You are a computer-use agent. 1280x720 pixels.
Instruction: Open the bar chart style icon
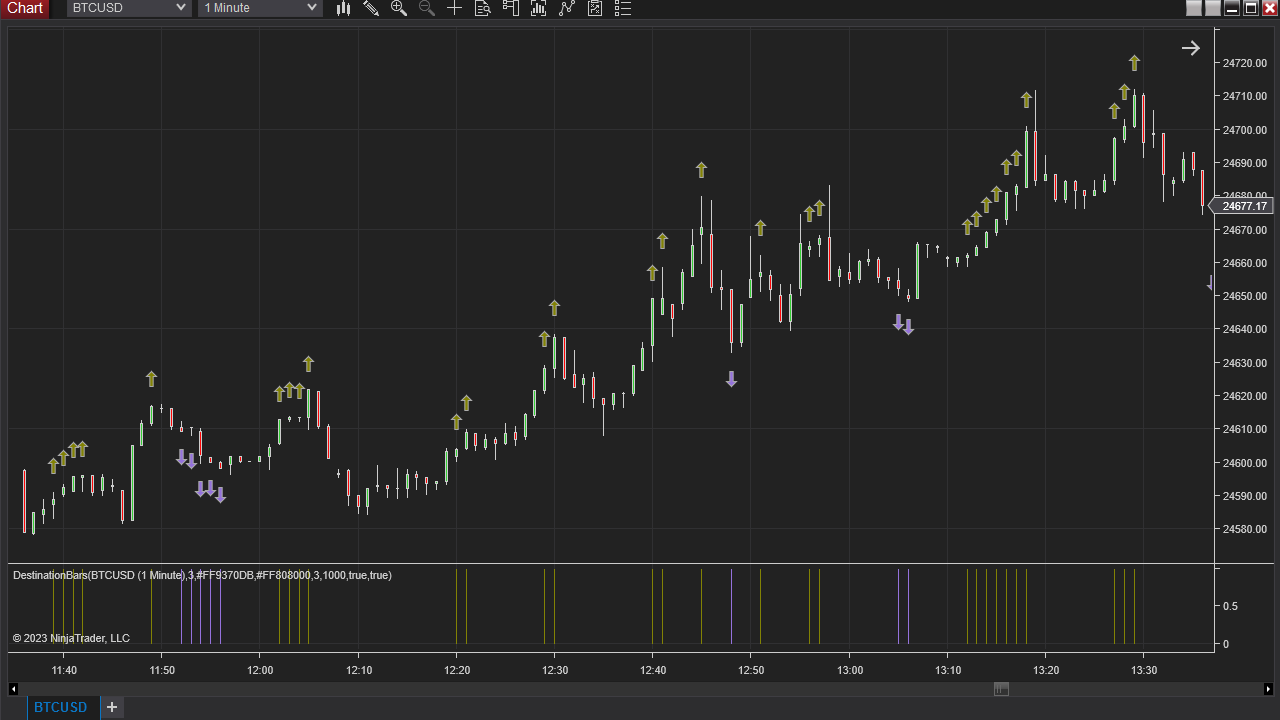point(343,8)
